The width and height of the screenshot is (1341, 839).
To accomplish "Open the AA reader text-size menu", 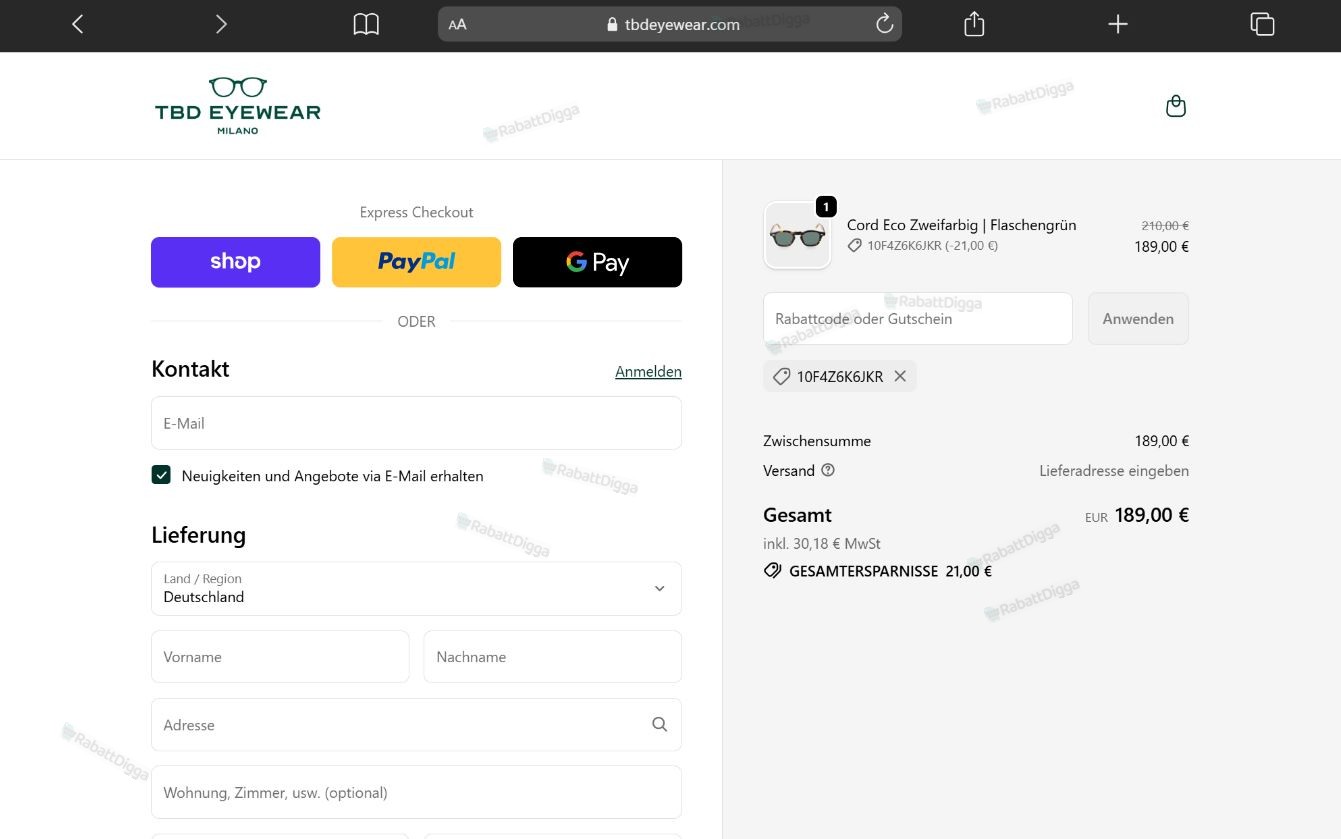I will click(x=457, y=24).
